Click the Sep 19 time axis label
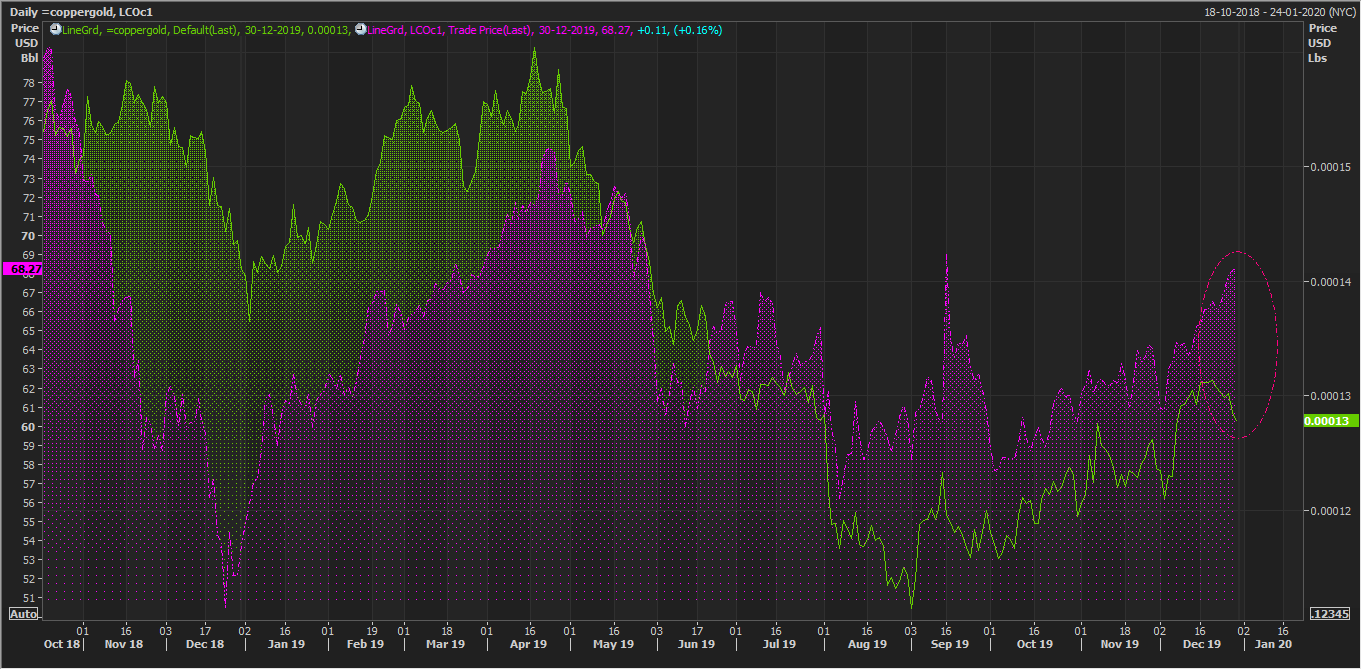1362x670 pixels. 949,644
